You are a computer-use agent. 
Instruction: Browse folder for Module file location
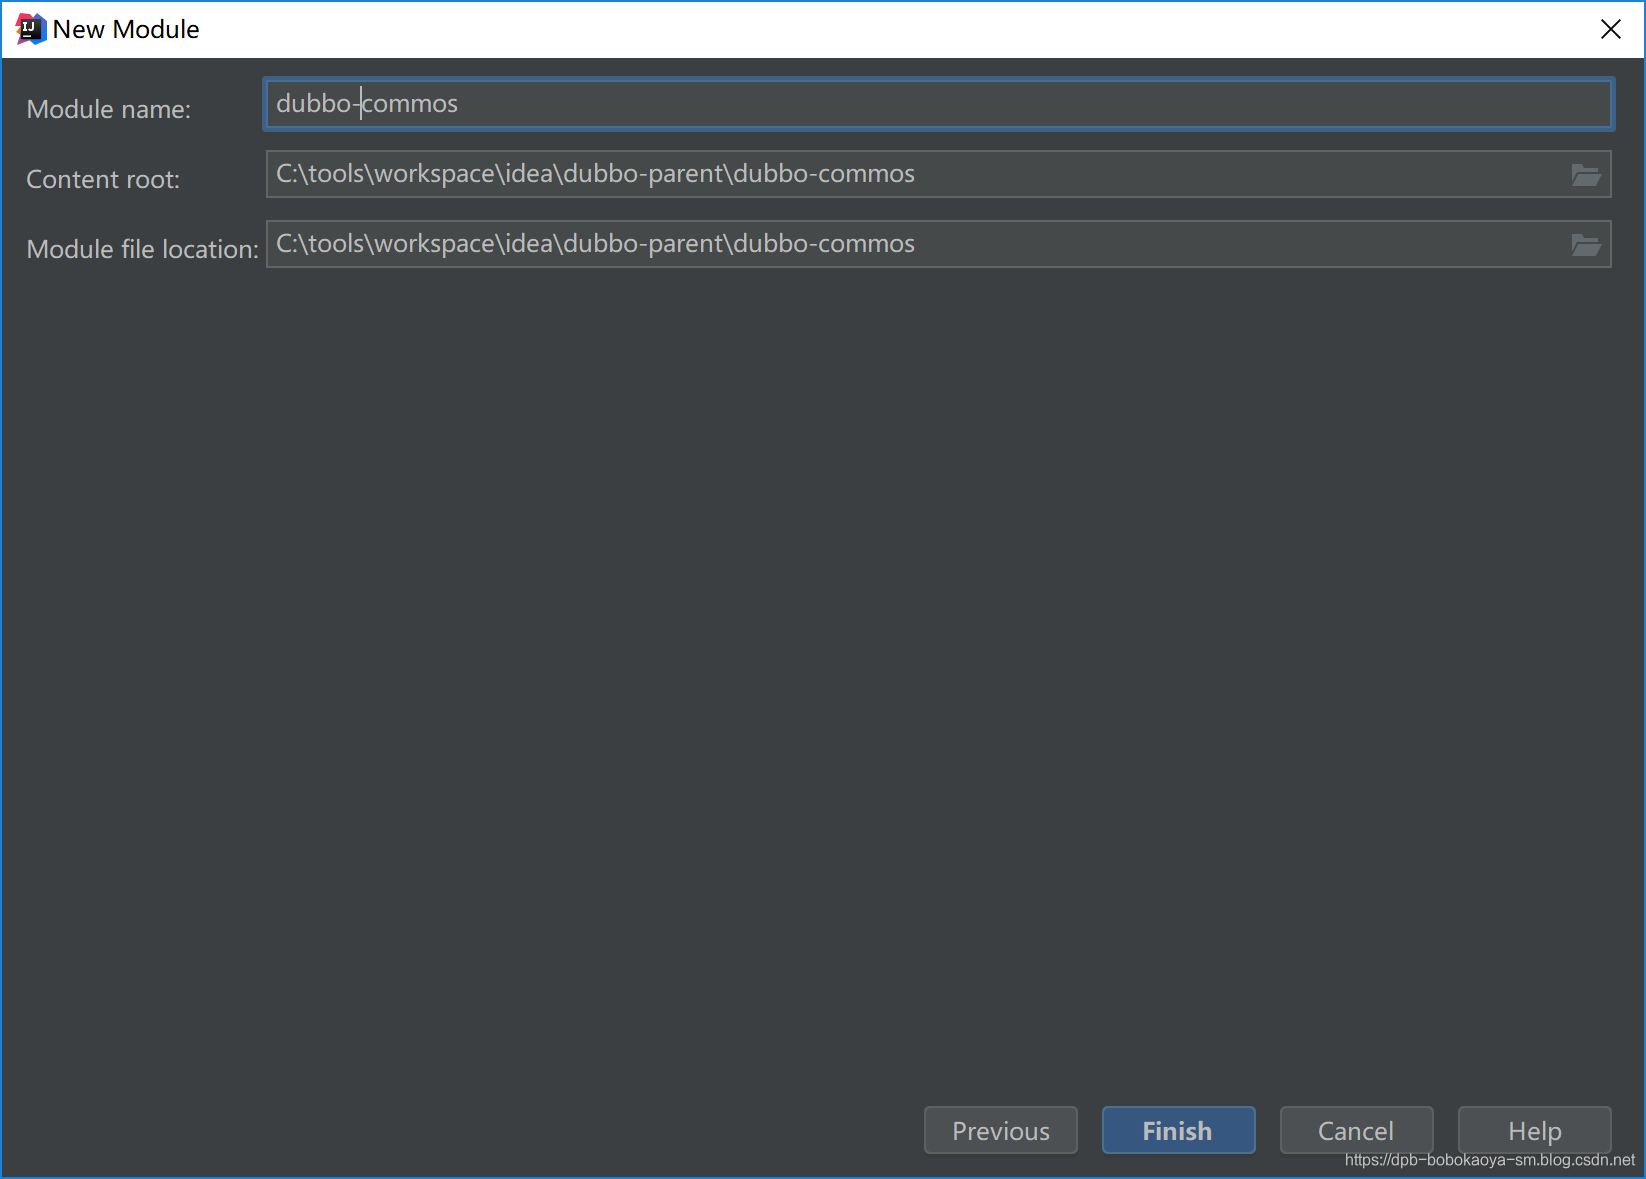click(x=1586, y=245)
